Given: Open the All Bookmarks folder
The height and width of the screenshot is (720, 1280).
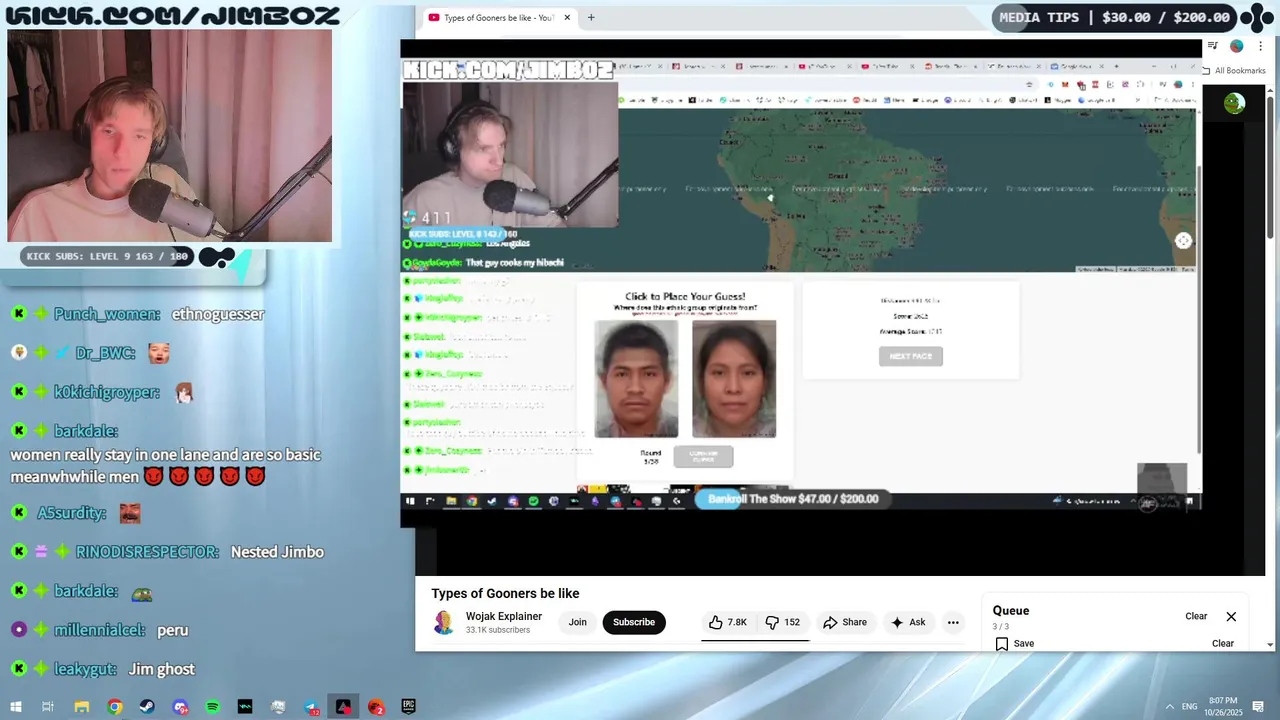Looking at the screenshot, I should 1233,71.
